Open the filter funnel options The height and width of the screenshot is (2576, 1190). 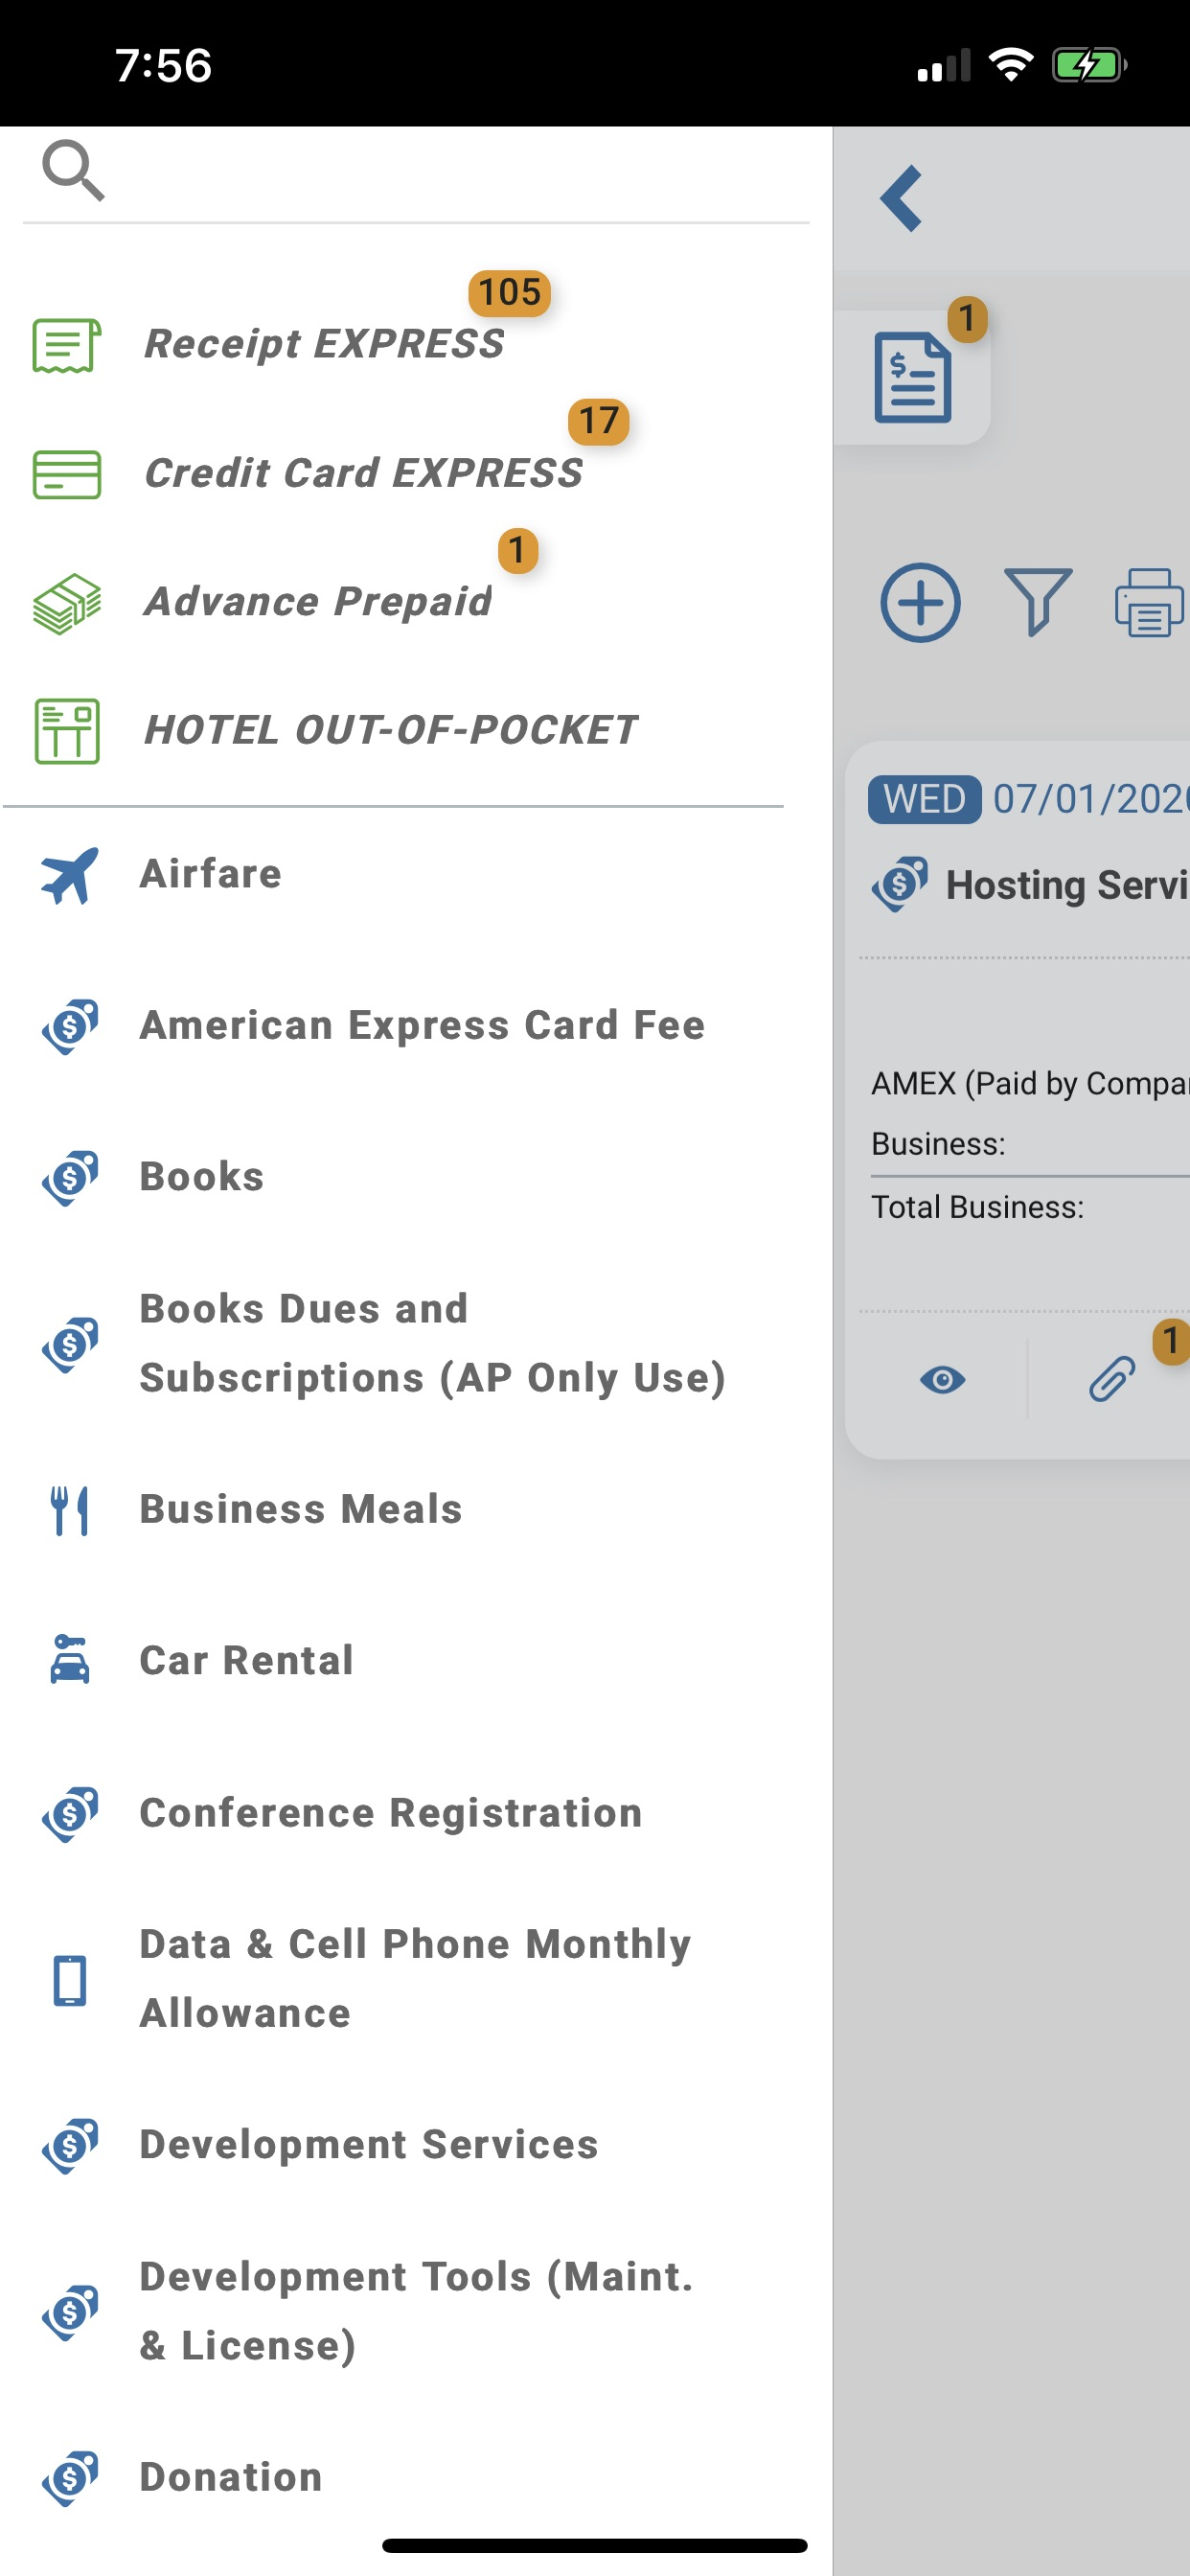pos(1037,601)
